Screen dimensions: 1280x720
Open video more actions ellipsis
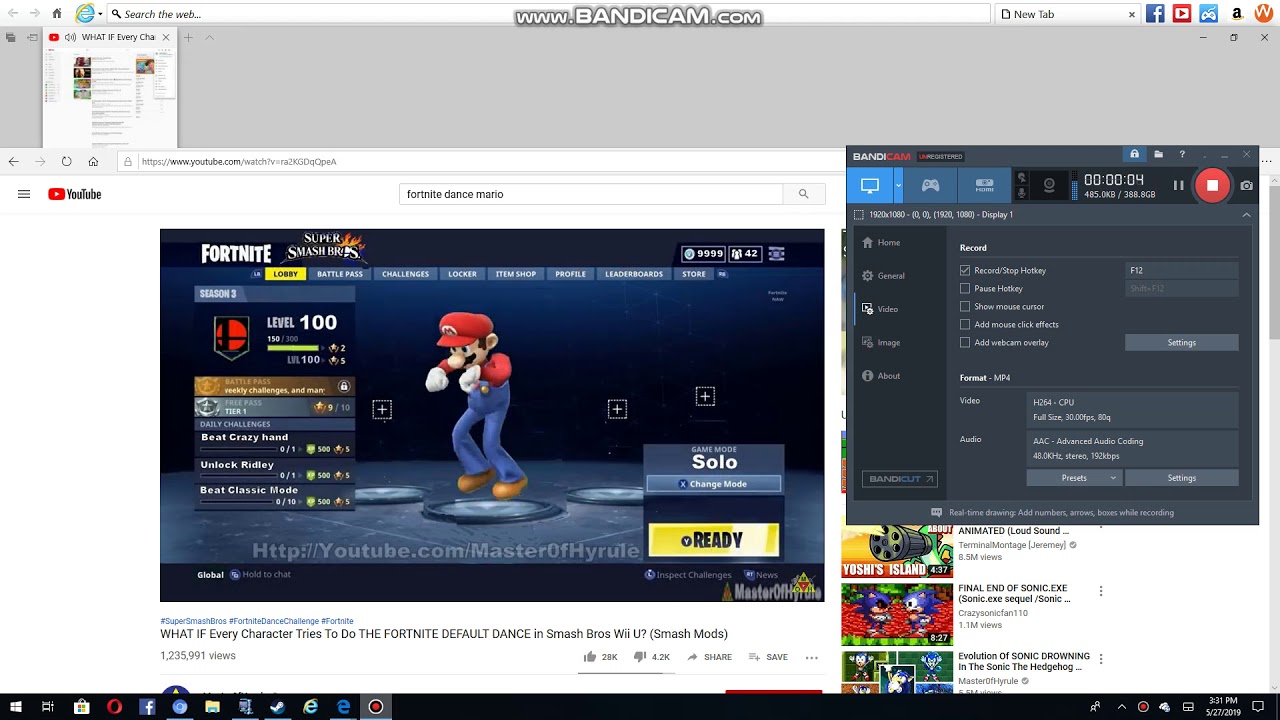pos(811,657)
